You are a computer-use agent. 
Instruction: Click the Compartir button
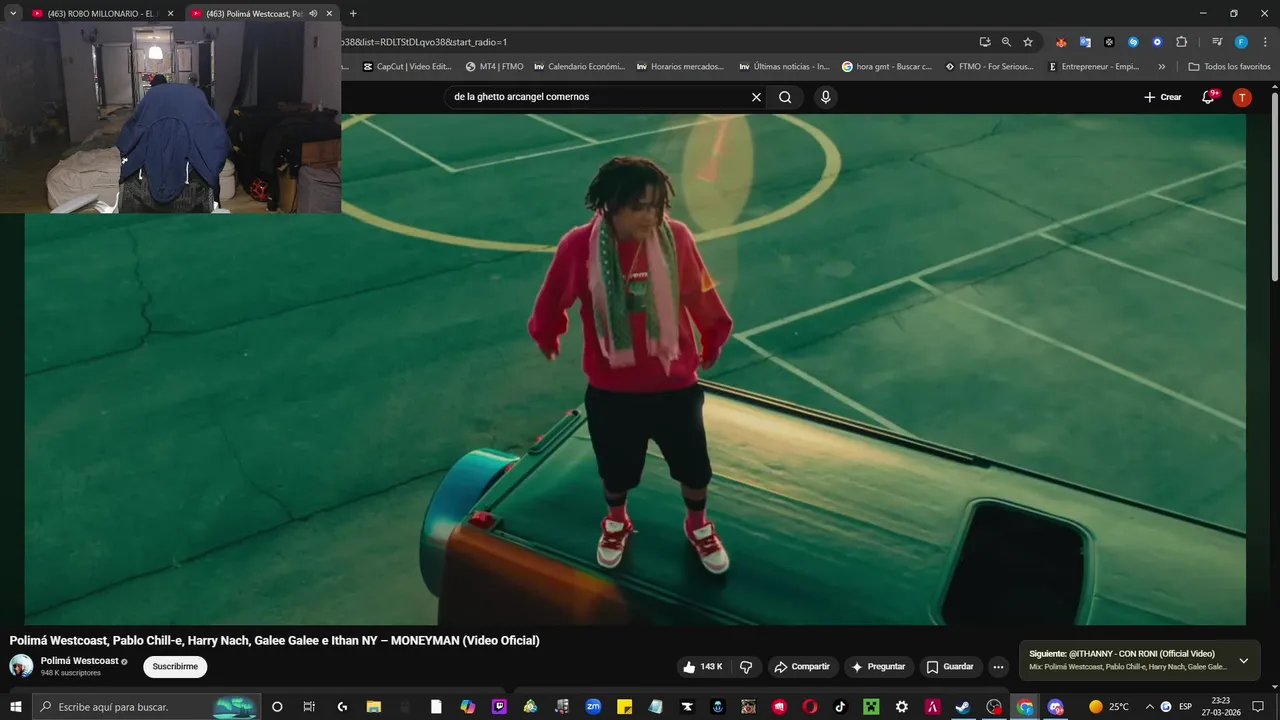click(803, 667)
